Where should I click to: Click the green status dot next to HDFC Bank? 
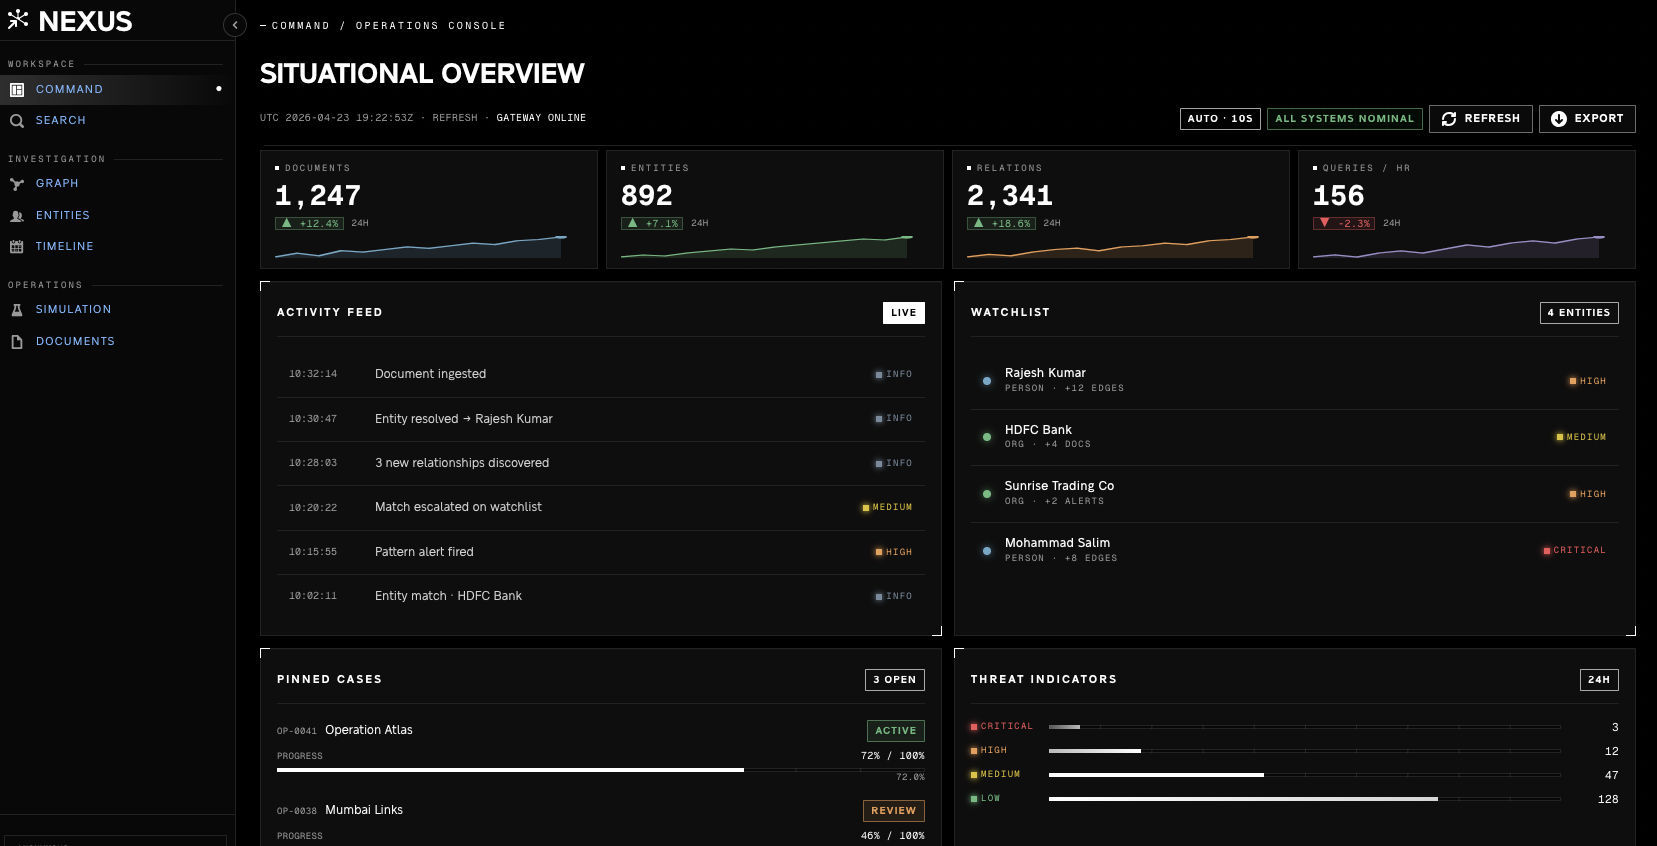click(x=987, y=437)
